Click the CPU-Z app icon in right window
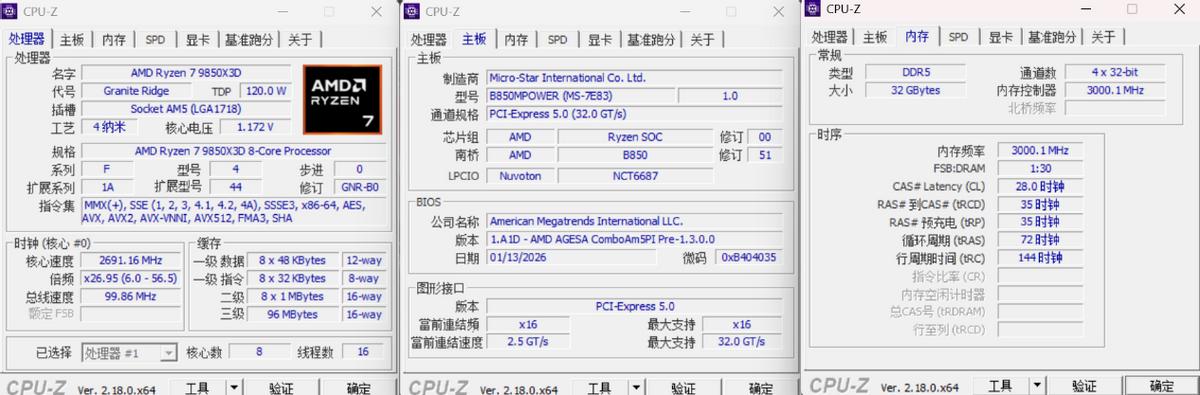Viewport: 1200px width, 395px height. [x=814, y=9]
